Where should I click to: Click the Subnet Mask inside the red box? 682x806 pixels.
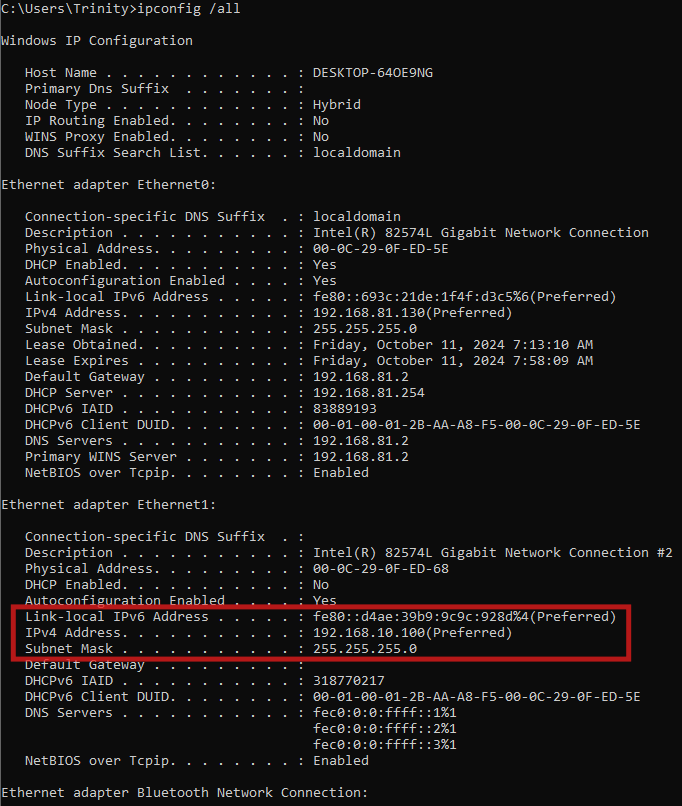click(365, 649)
